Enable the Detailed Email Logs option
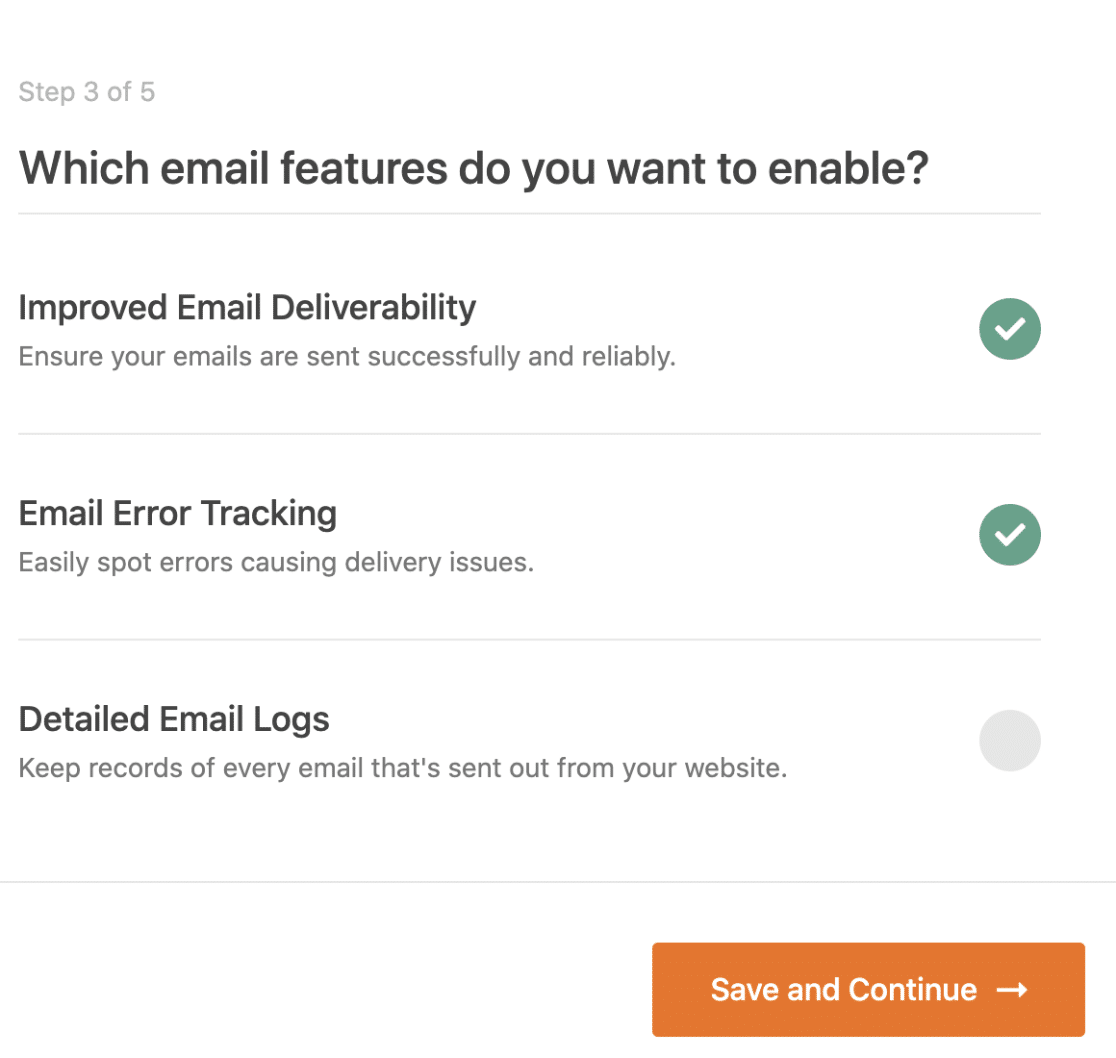 pos(1009,741)
